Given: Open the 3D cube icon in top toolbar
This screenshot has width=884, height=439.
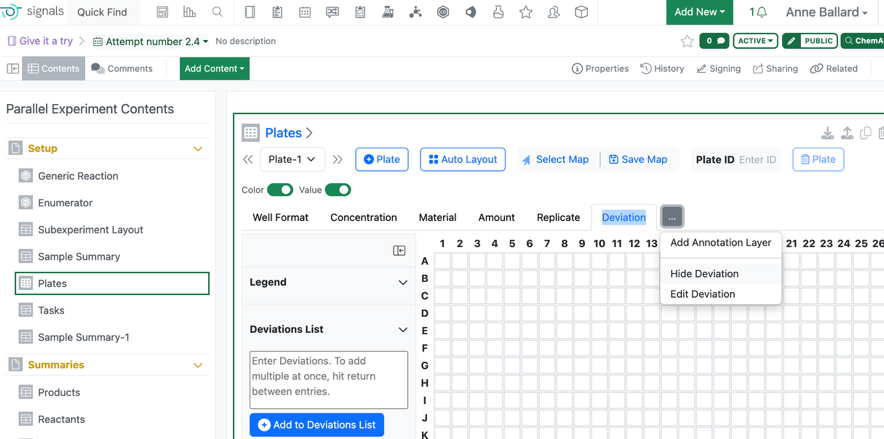Looking at the screenshot, I should 581,12.
